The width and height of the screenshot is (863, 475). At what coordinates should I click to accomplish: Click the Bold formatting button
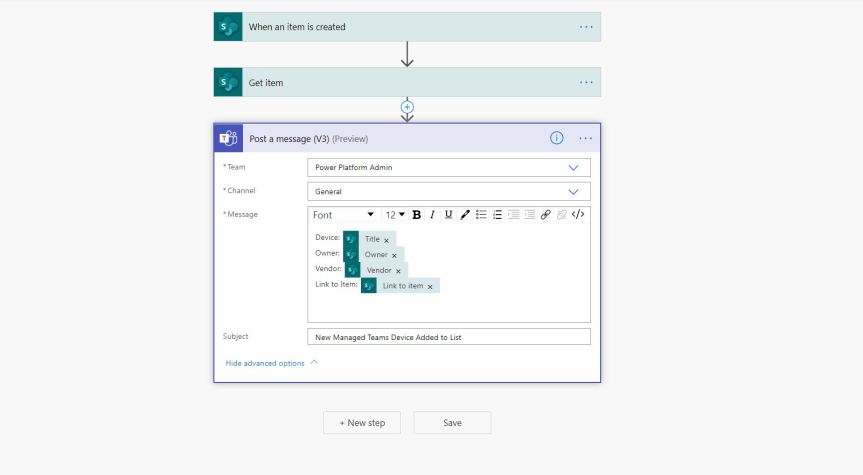(x=417, y=215)
